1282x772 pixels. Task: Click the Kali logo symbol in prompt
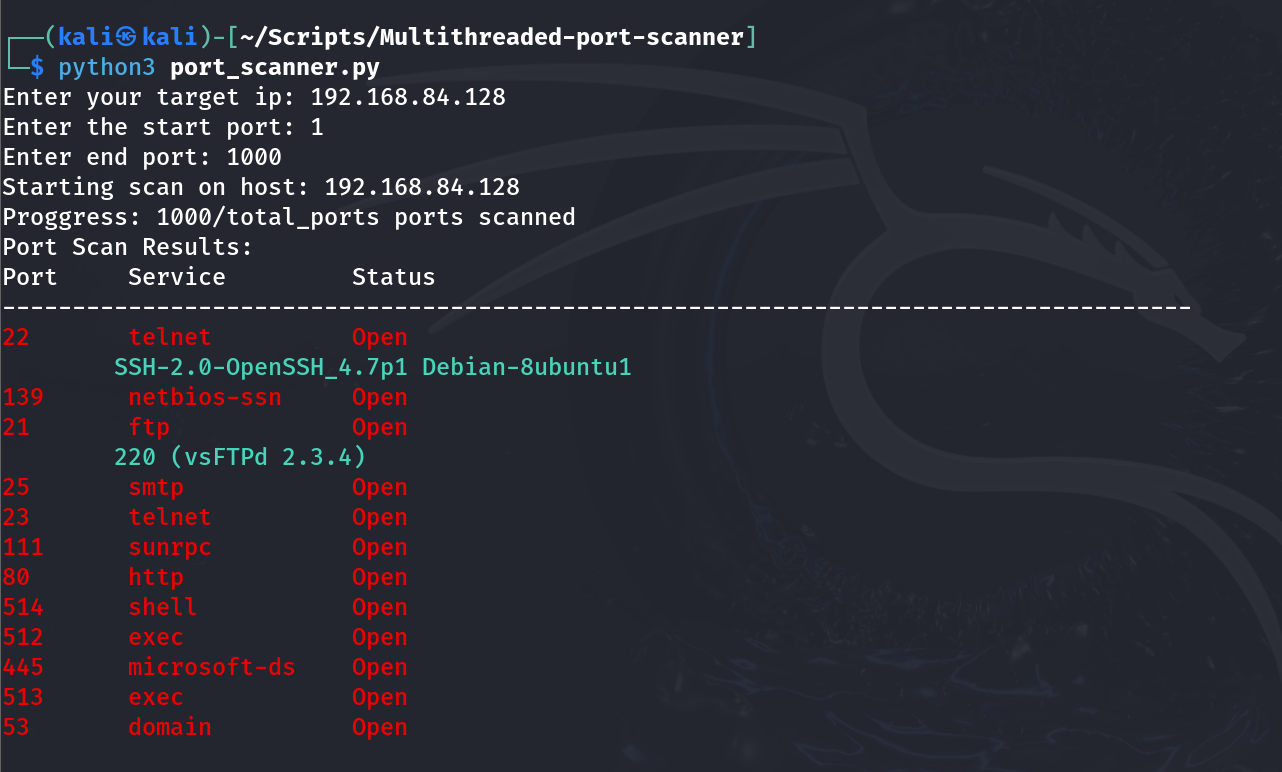point(125,38)
